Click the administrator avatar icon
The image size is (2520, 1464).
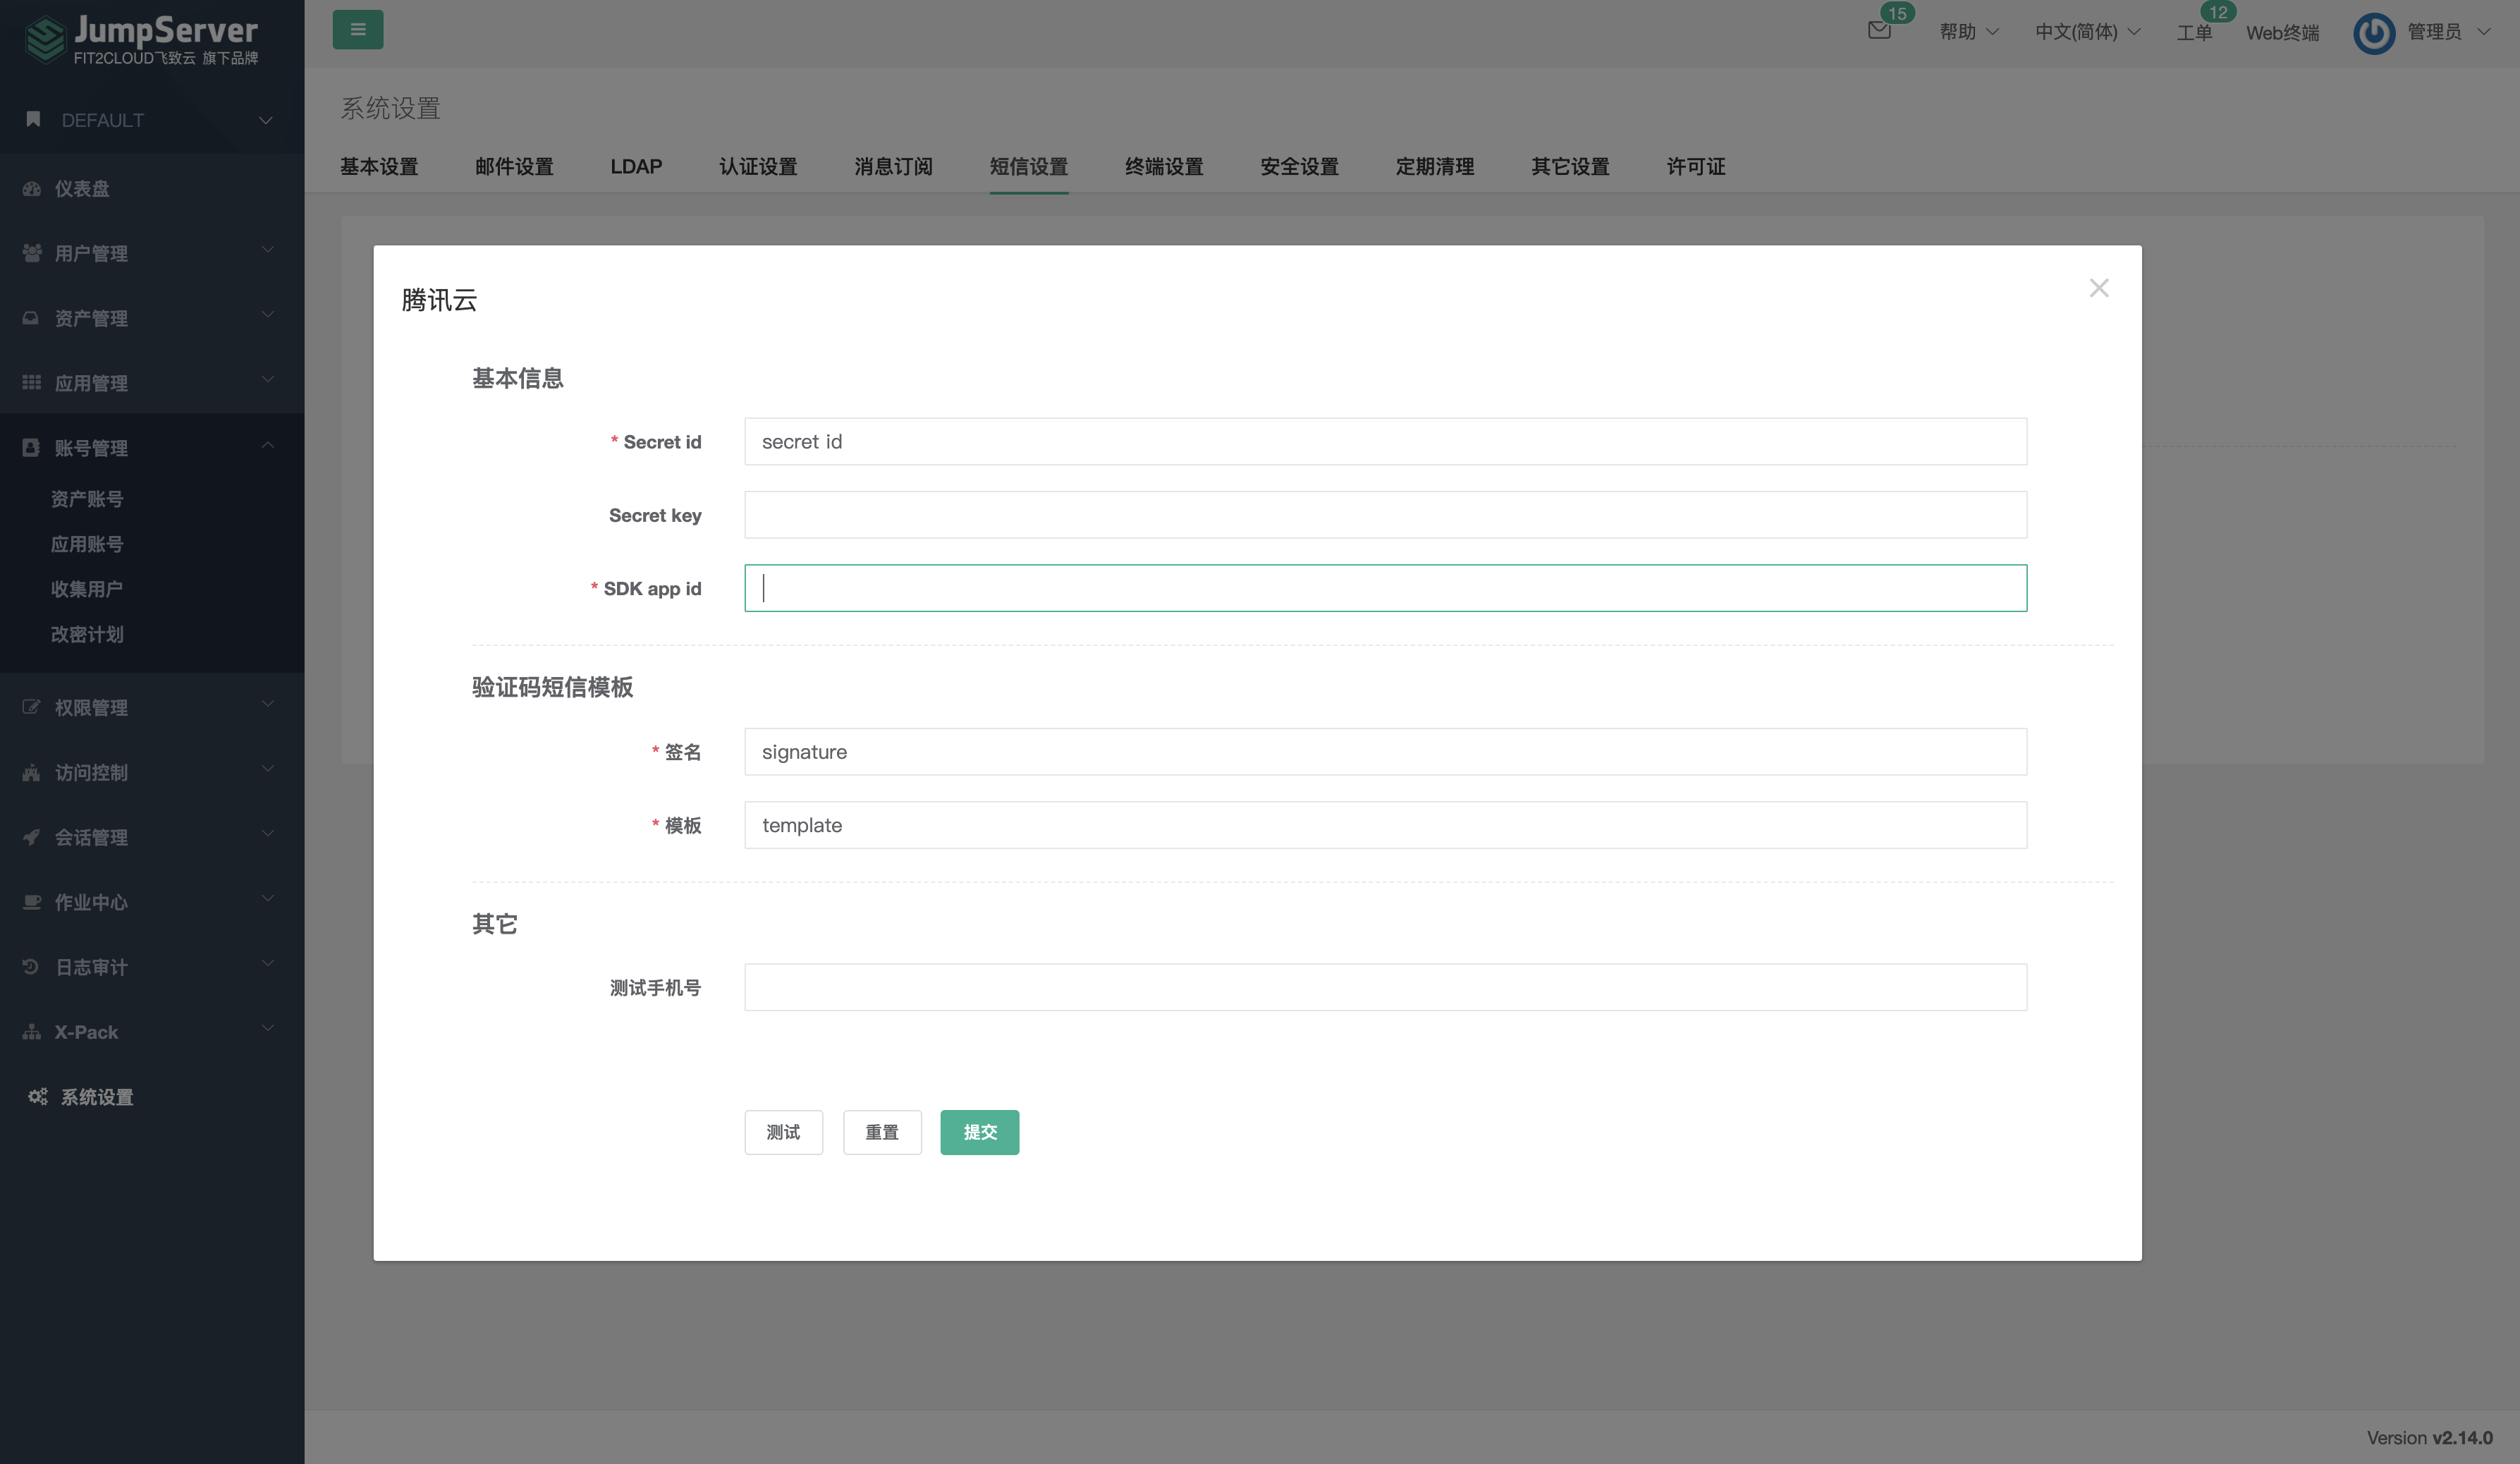pos(2374,33)
